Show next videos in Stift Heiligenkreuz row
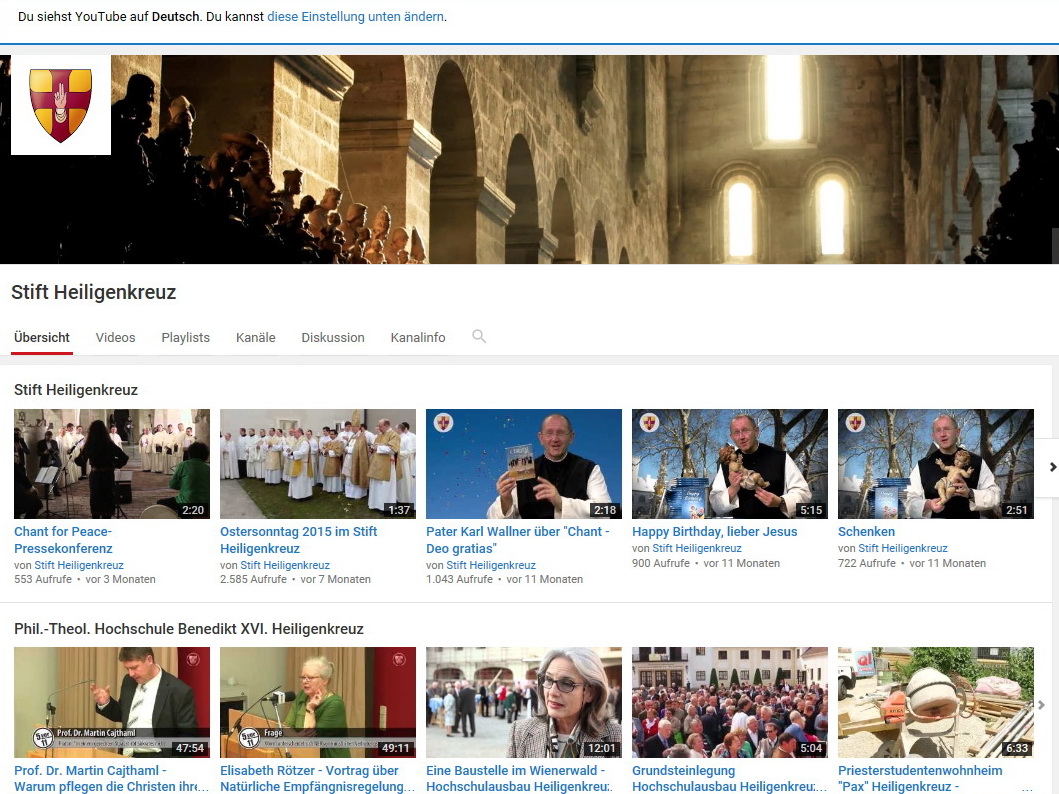Image resolution: width=1059 pixels, height=794 pixels. 1051,467
